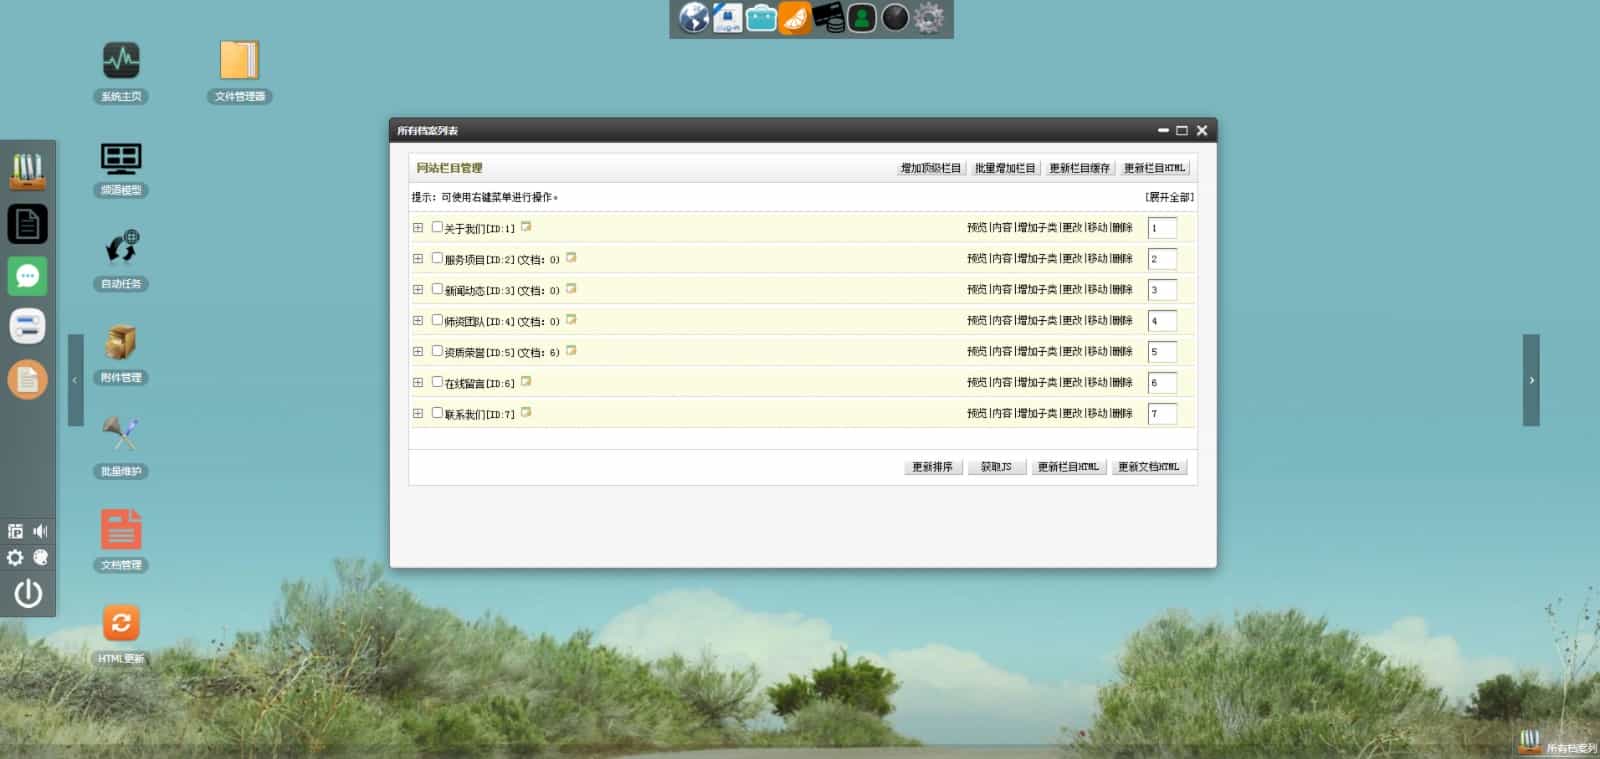This screenshot has width=1600, height=759.
Task: Click the 更新文档HTML button
Action: coord(1149,467)
